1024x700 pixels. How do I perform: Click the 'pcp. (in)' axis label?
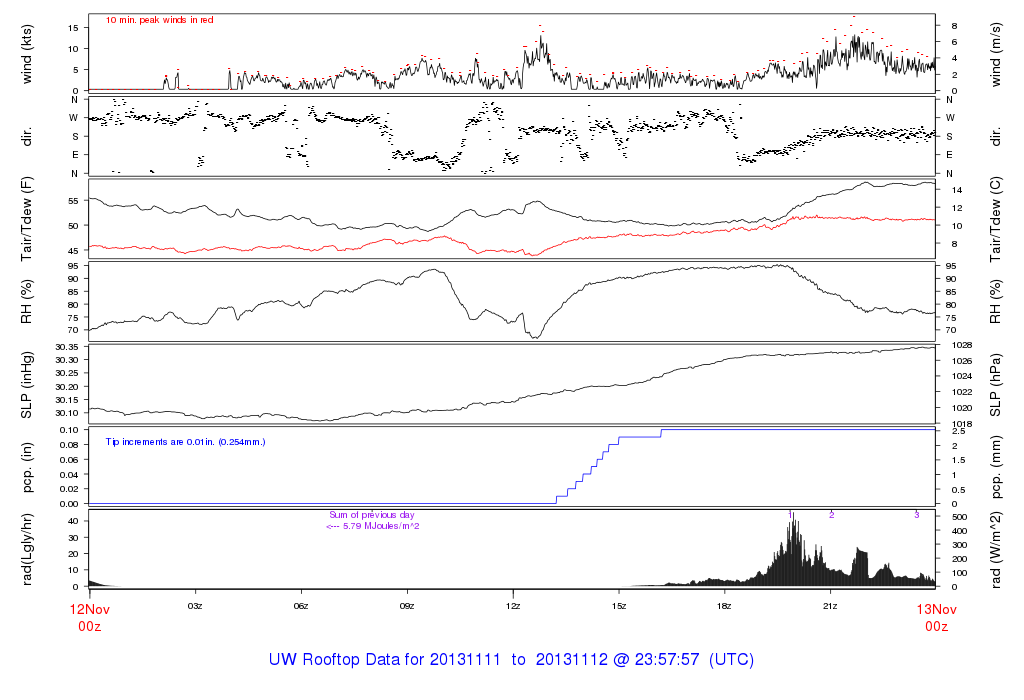coord(27,468)
